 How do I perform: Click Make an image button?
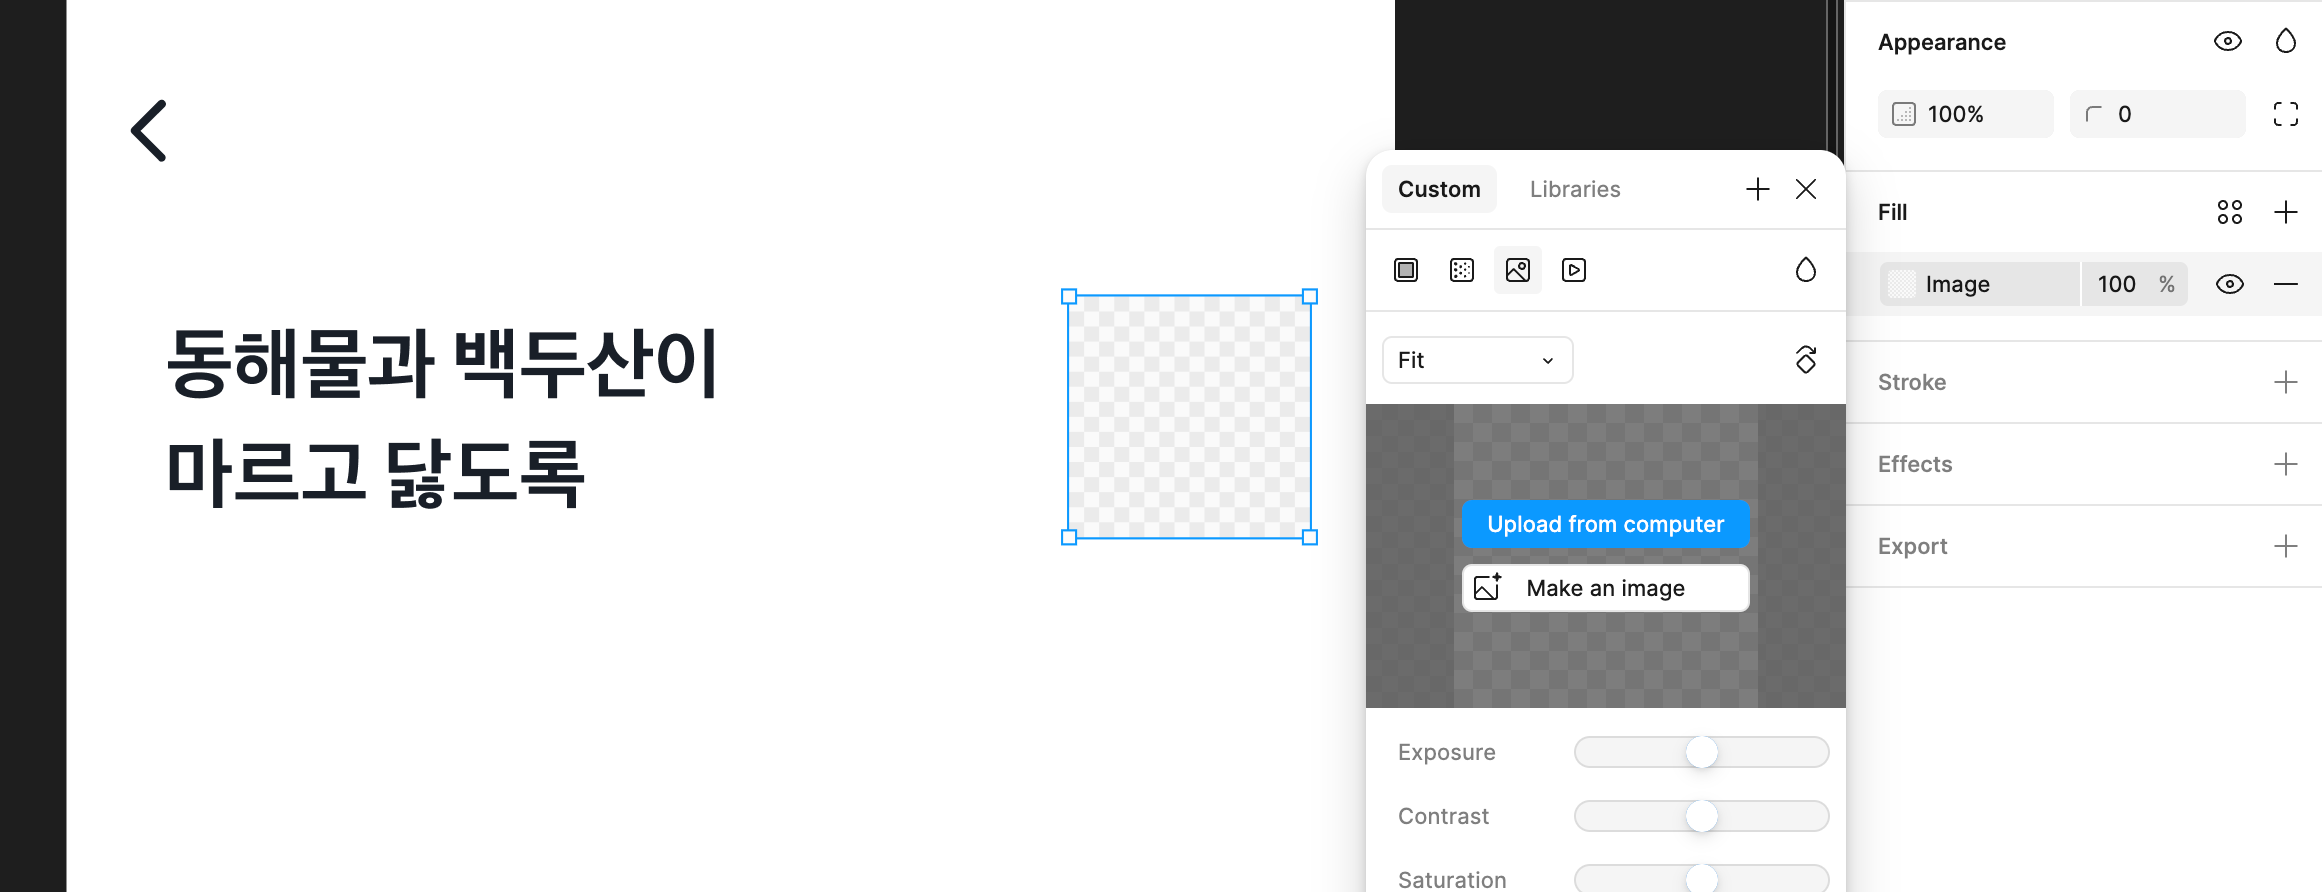(x=1605, y=588)
